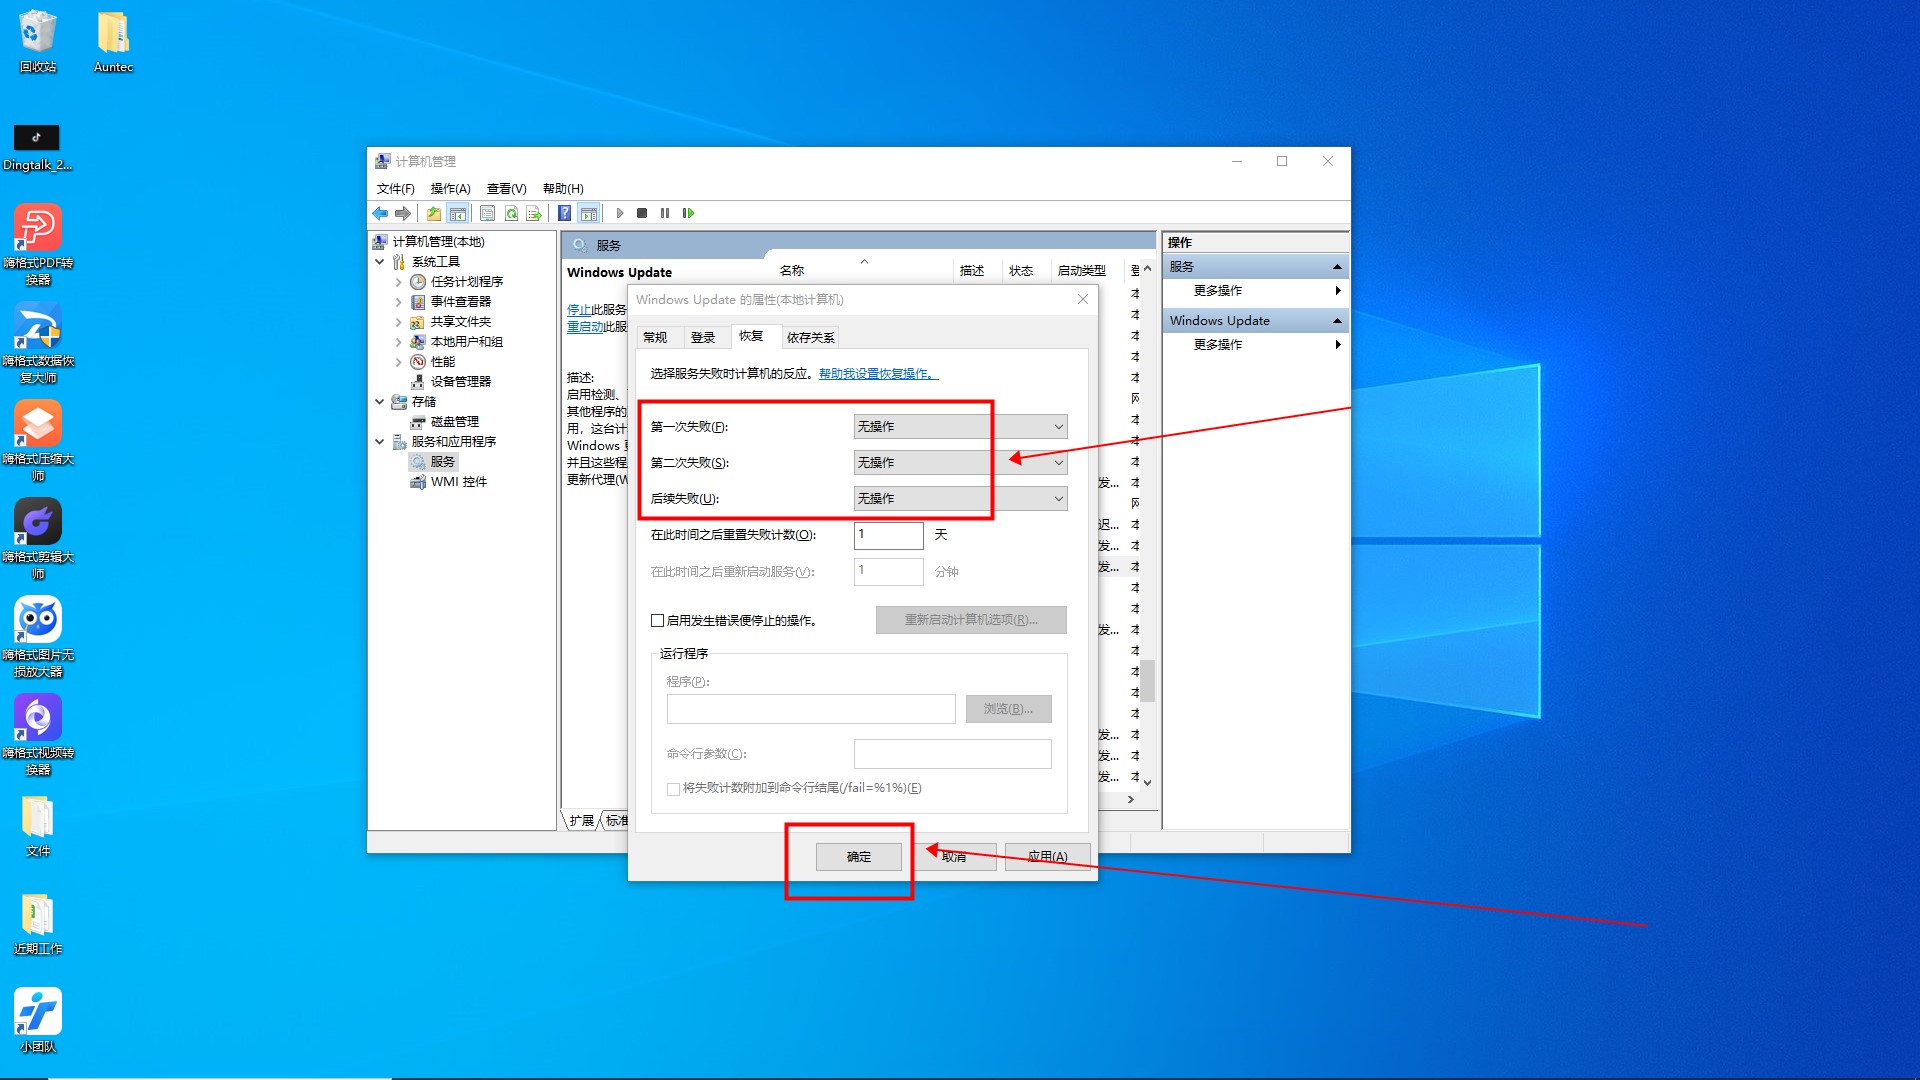The width and height of the screenshot is (1920, 1080).
Task: Click the Restart service icon
Action: click(x=688, y=213)
